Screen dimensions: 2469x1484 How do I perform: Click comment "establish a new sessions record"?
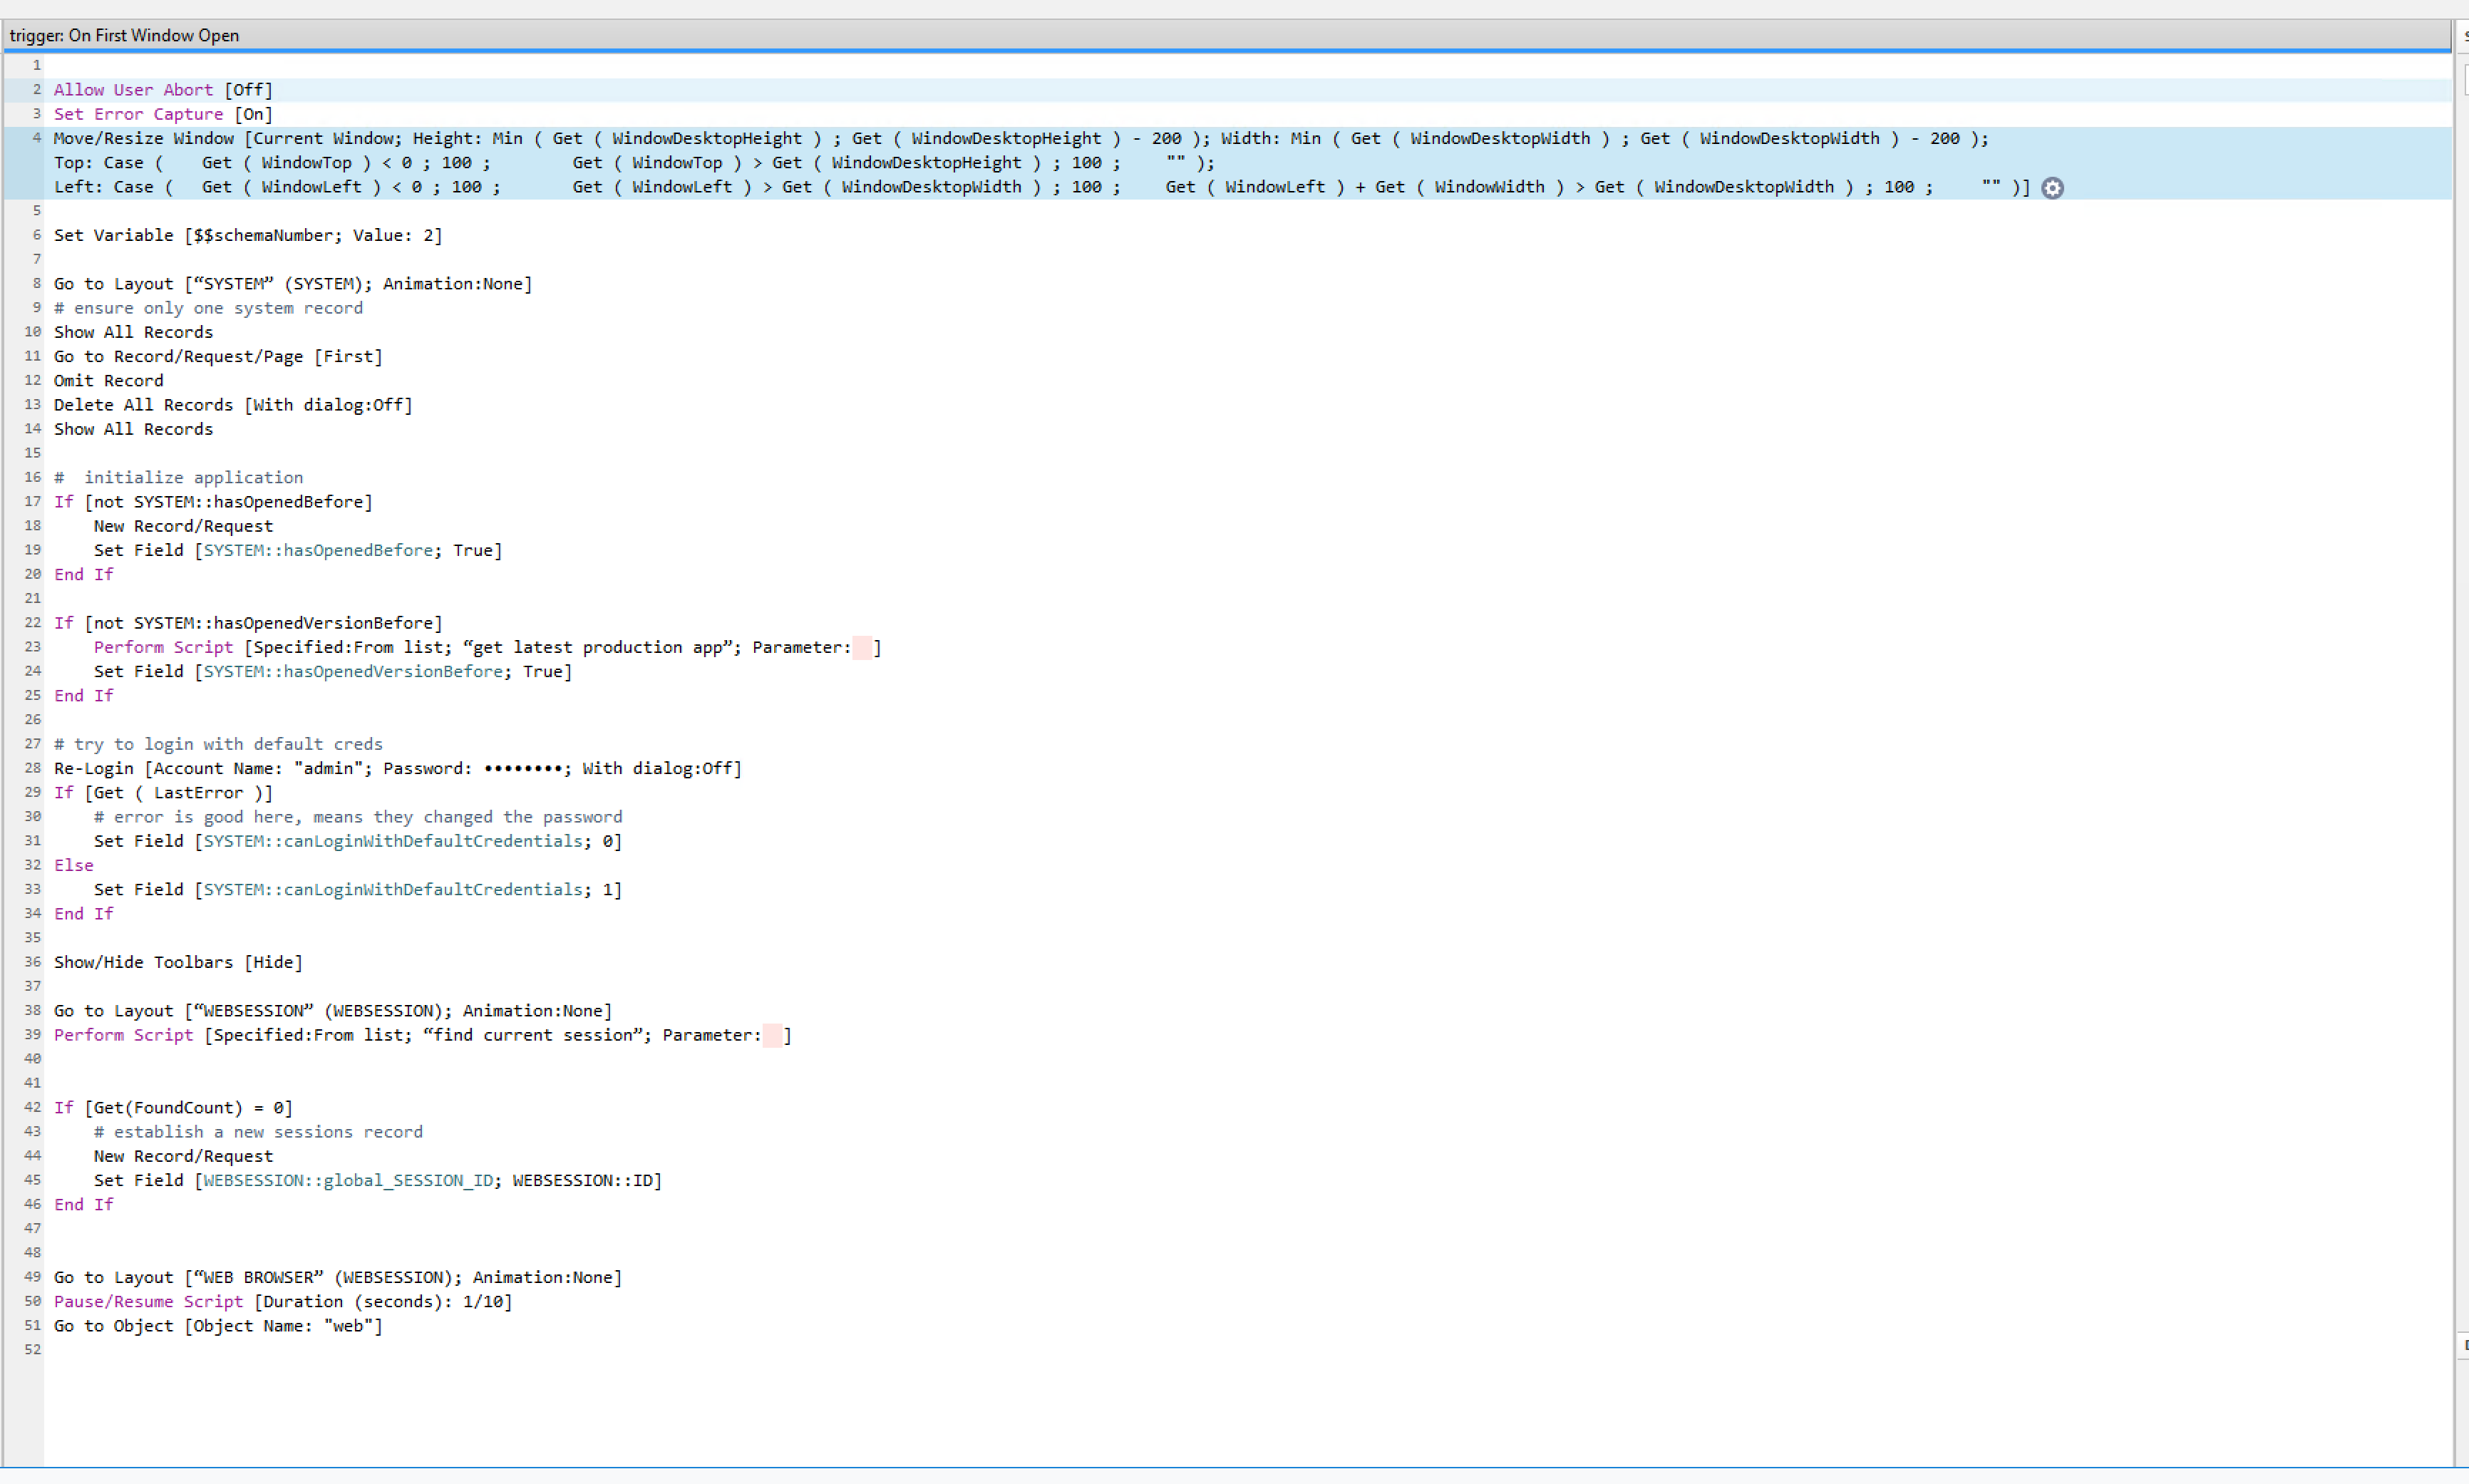[x=258, y=1132]
